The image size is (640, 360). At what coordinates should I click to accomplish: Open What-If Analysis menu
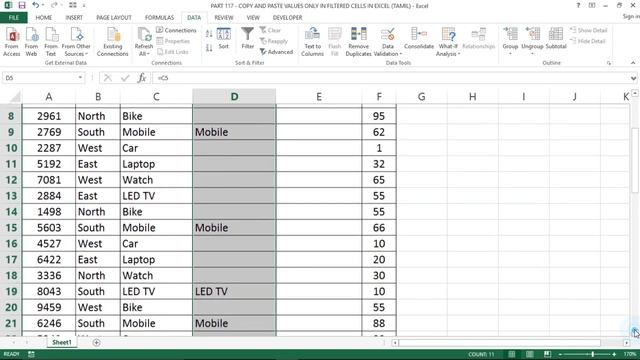pyautogui.click(x=448, y=42)
